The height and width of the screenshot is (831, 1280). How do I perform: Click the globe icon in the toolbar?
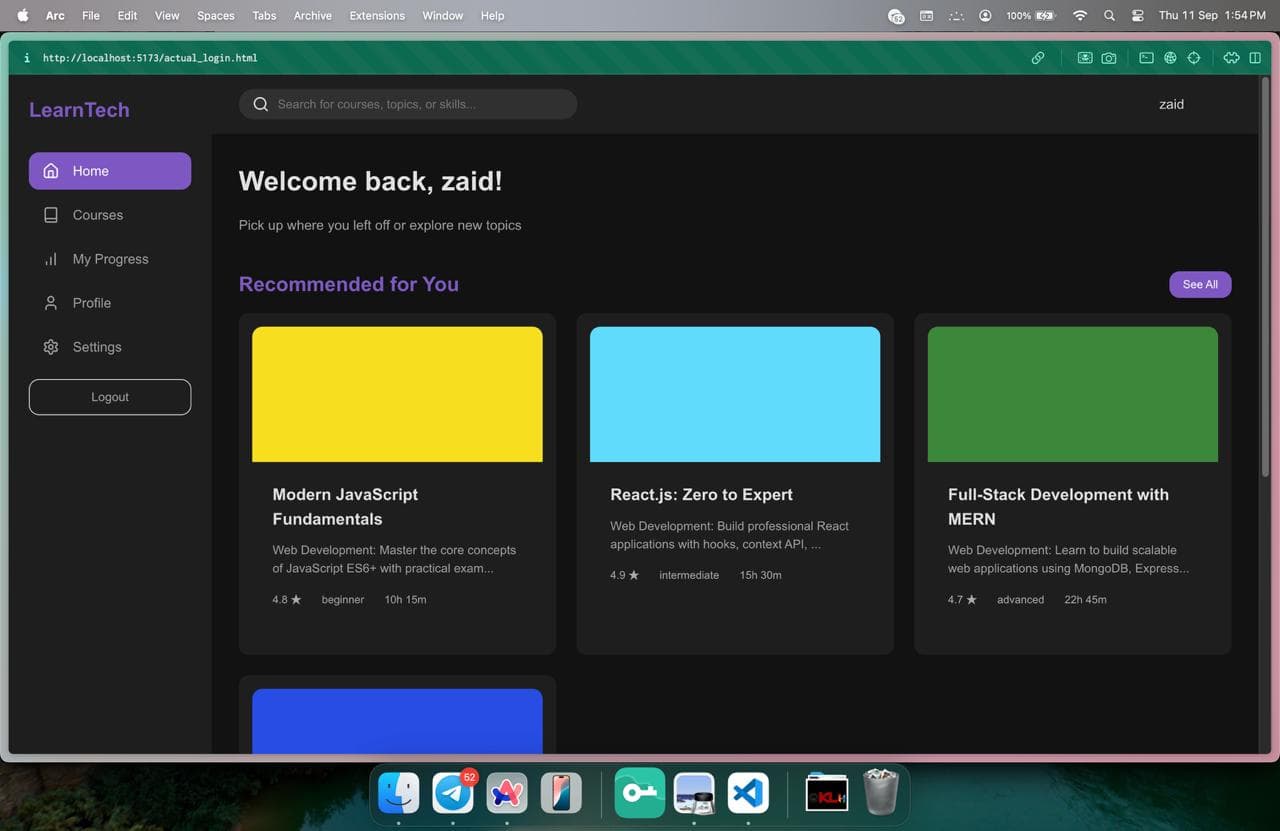pyautogui.click(x=1170, y=58)
